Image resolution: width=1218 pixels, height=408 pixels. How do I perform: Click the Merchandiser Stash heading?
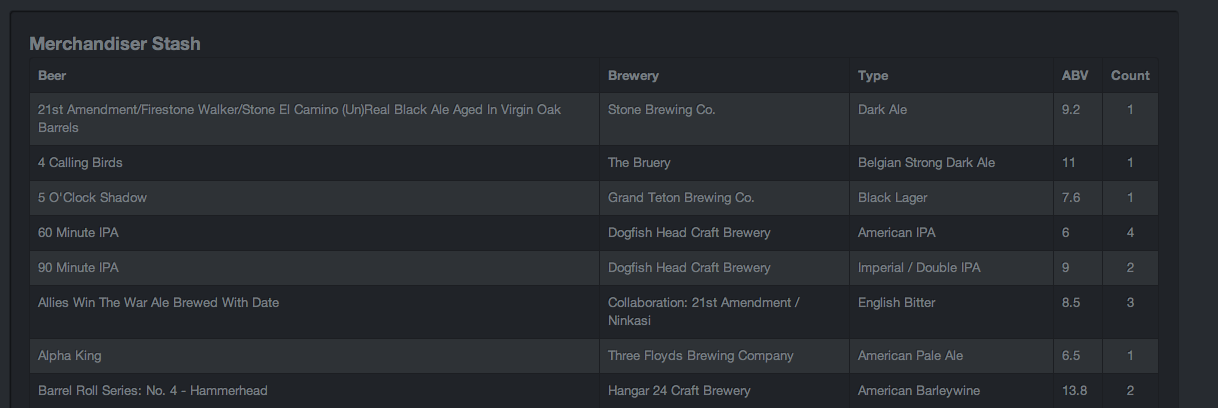(115, 44)
